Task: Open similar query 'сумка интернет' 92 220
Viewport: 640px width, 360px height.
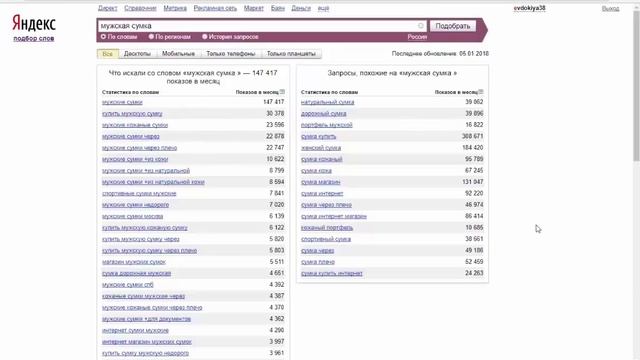Action: (322, 193)
